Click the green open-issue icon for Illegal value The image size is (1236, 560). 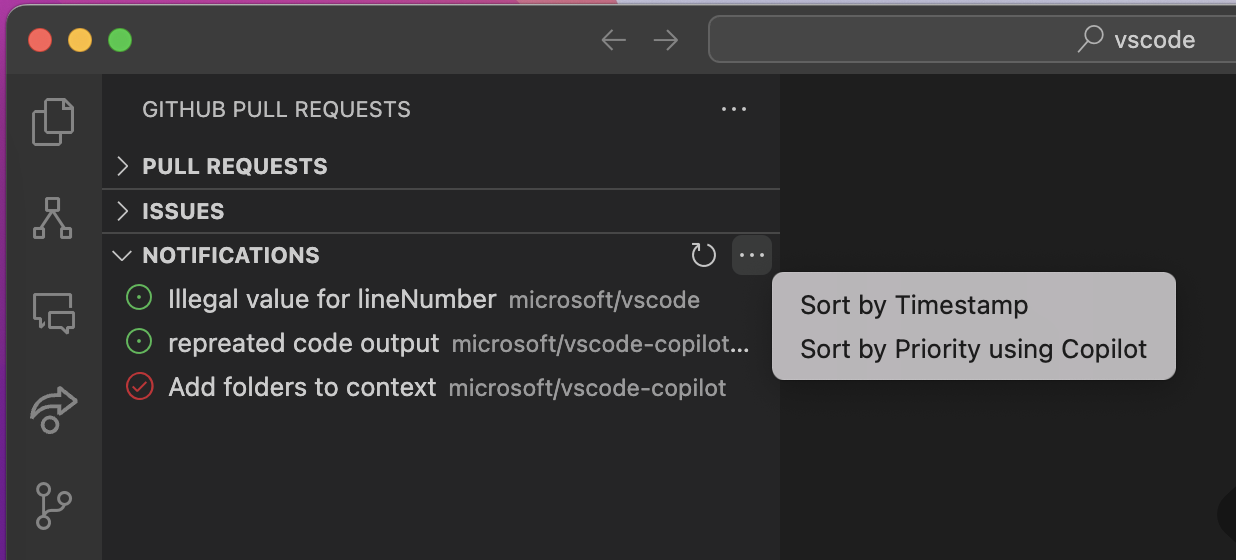(x=139, y=299)
